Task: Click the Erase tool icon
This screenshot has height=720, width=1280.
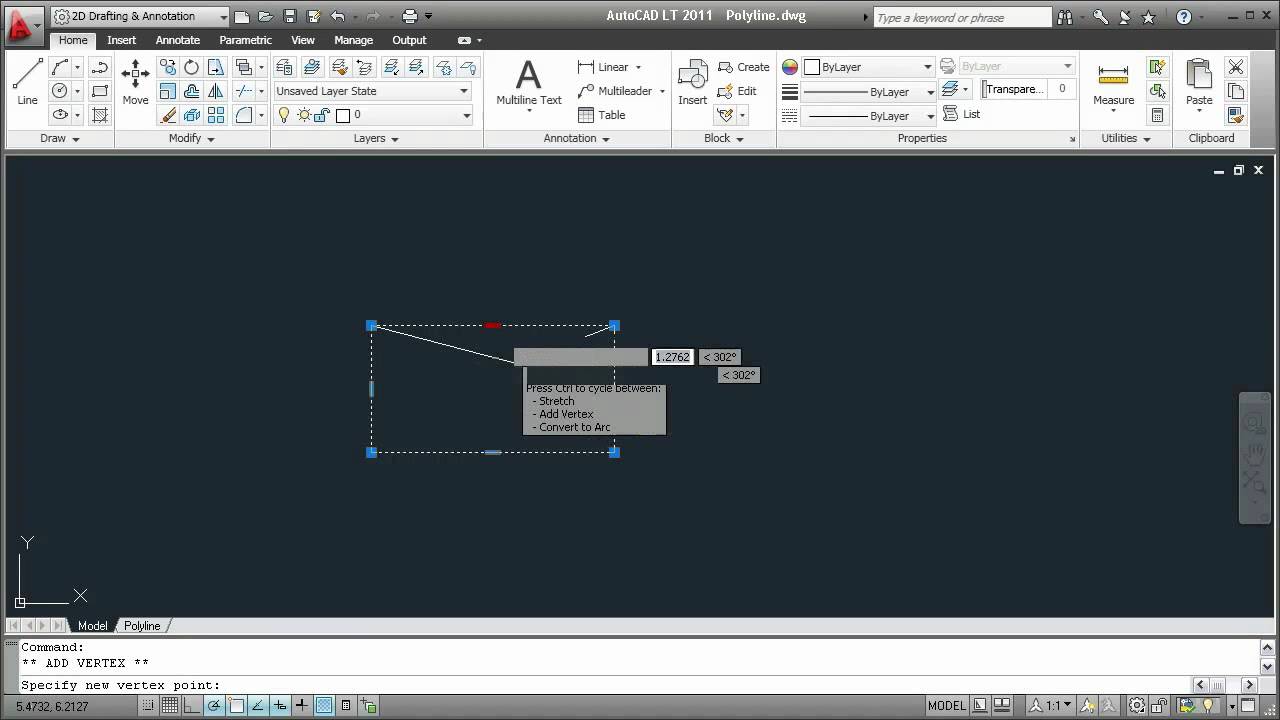Action: (167, 115)
